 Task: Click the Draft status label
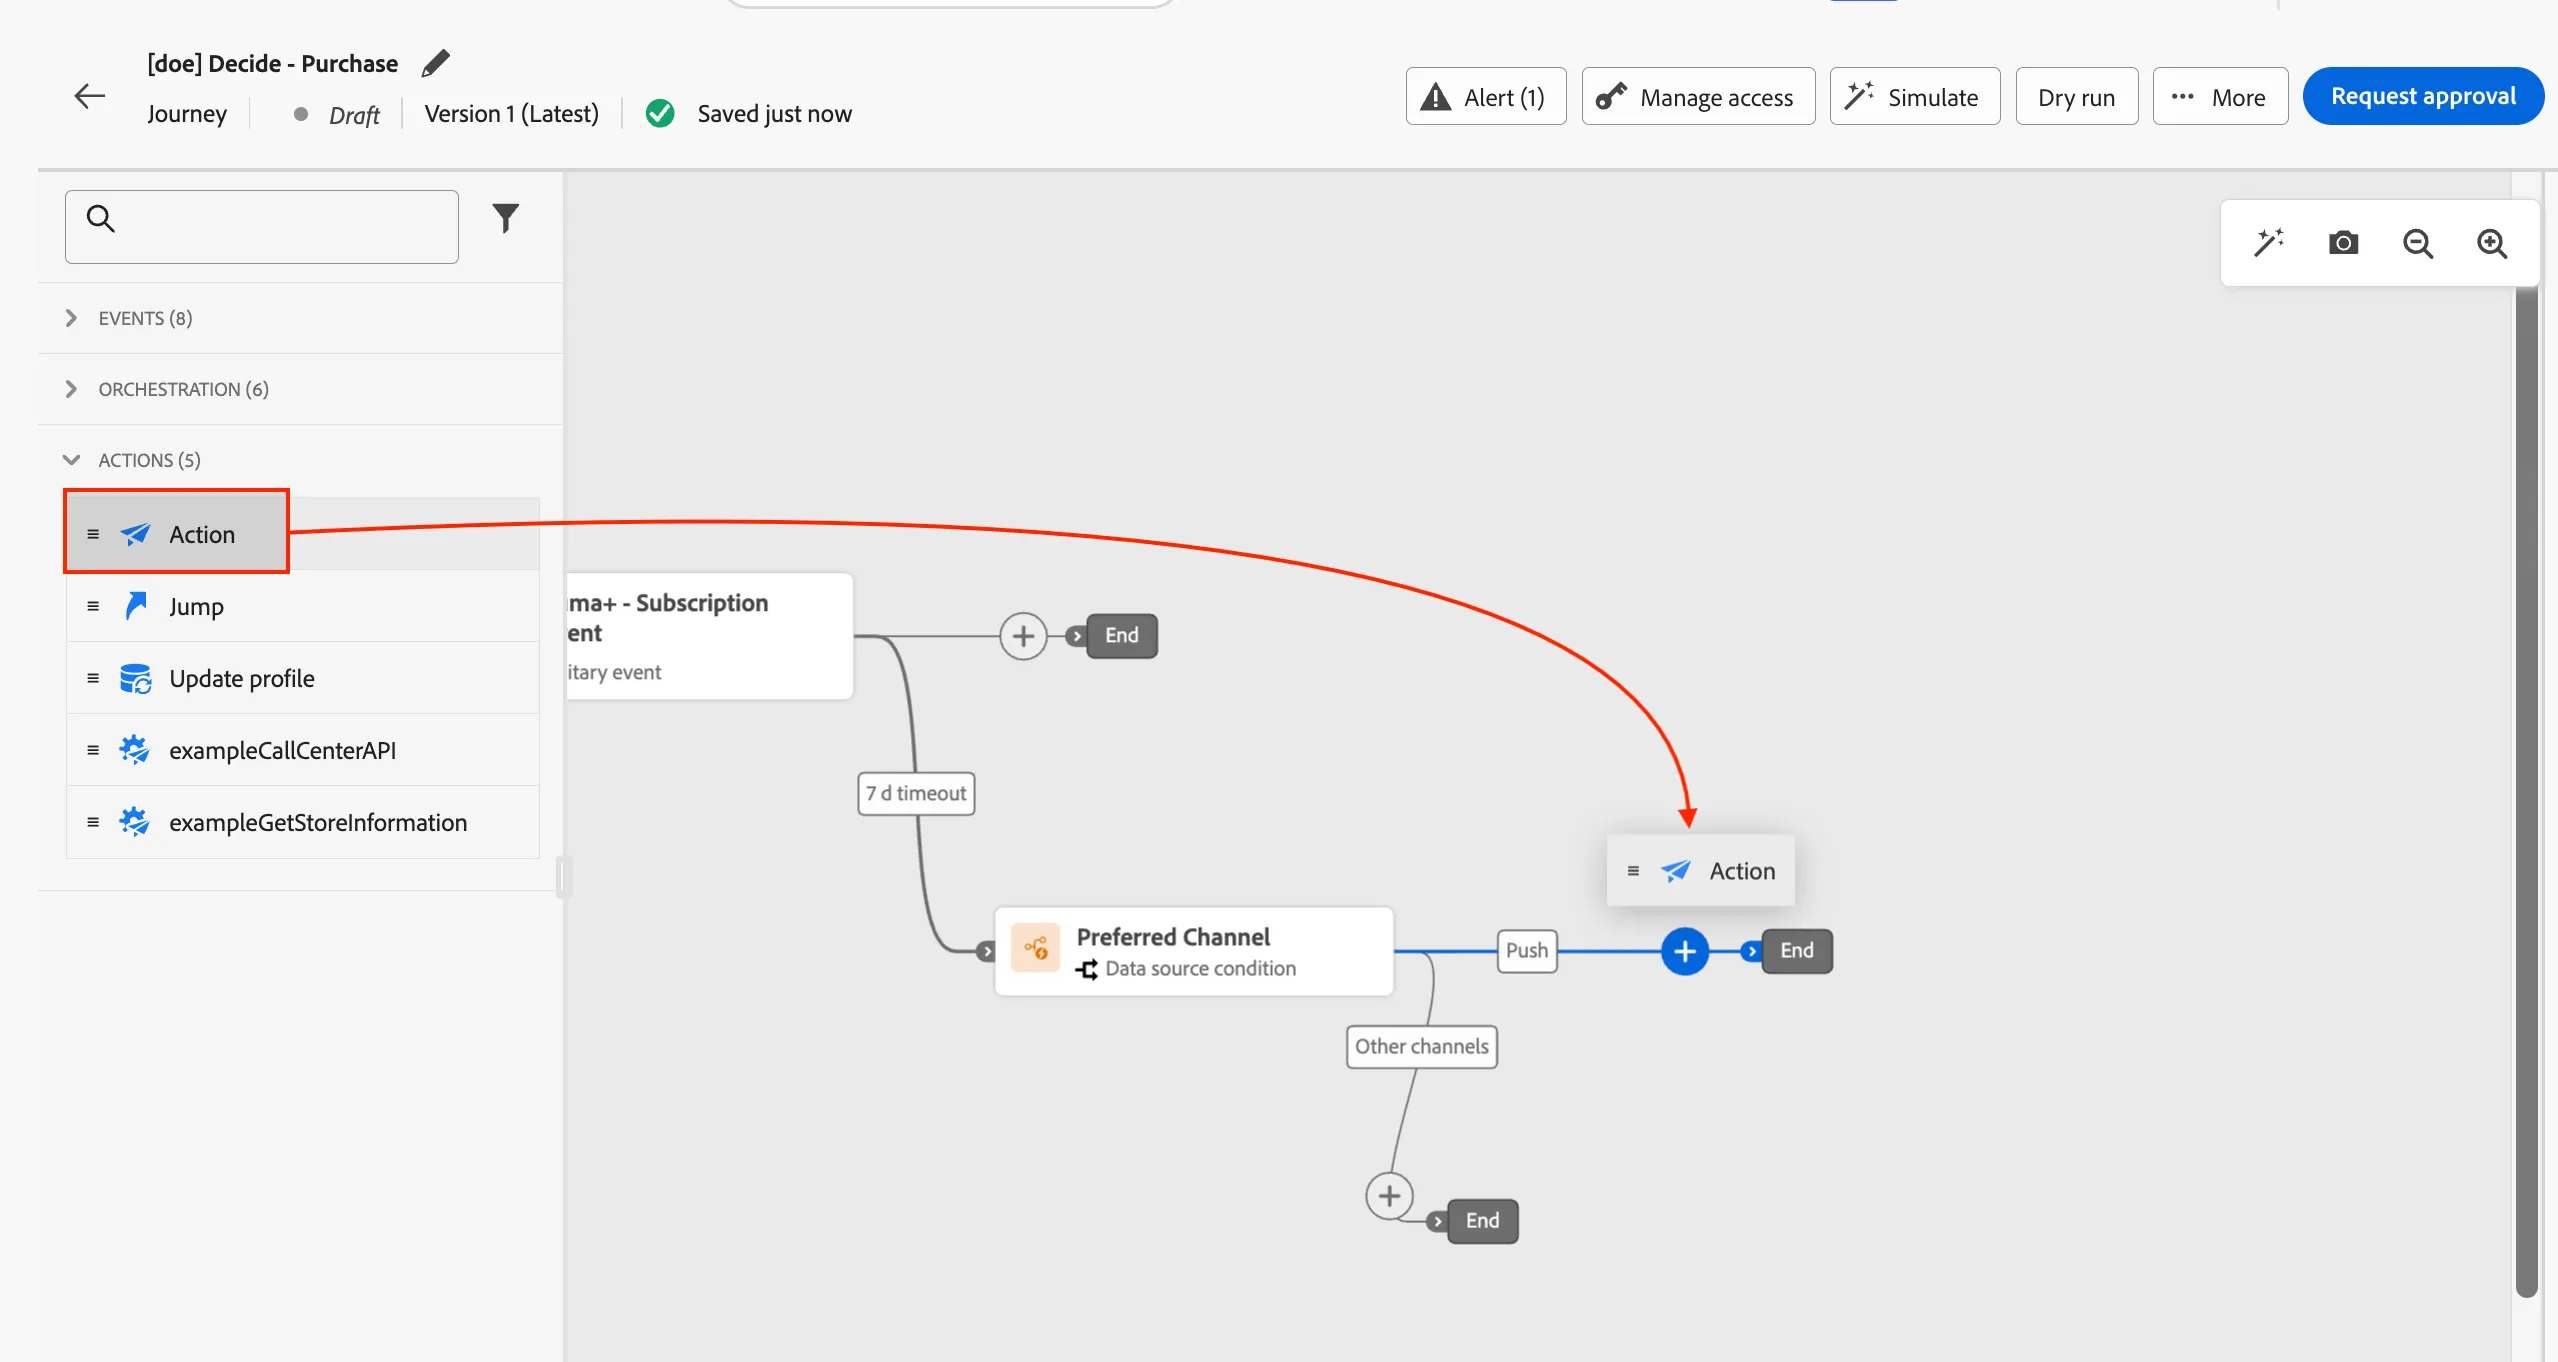[354, 115]
